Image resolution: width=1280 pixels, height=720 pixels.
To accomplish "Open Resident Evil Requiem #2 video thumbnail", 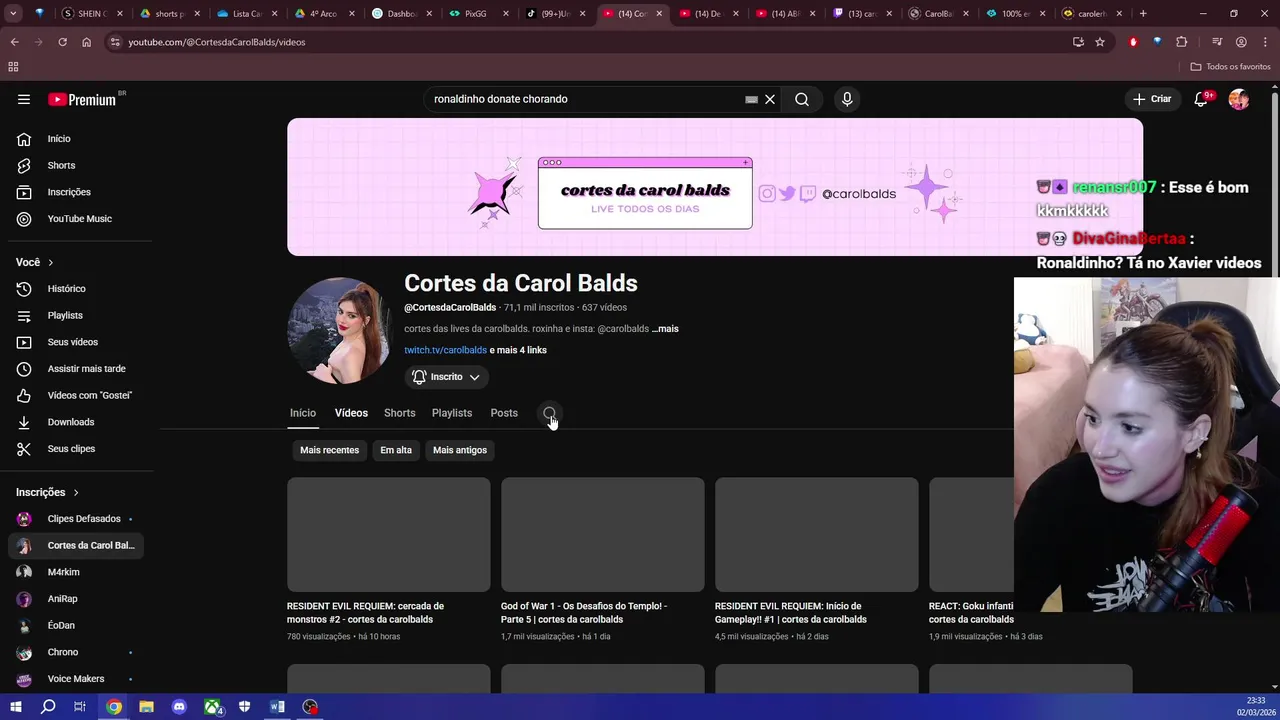I will (x=389, y=535).
